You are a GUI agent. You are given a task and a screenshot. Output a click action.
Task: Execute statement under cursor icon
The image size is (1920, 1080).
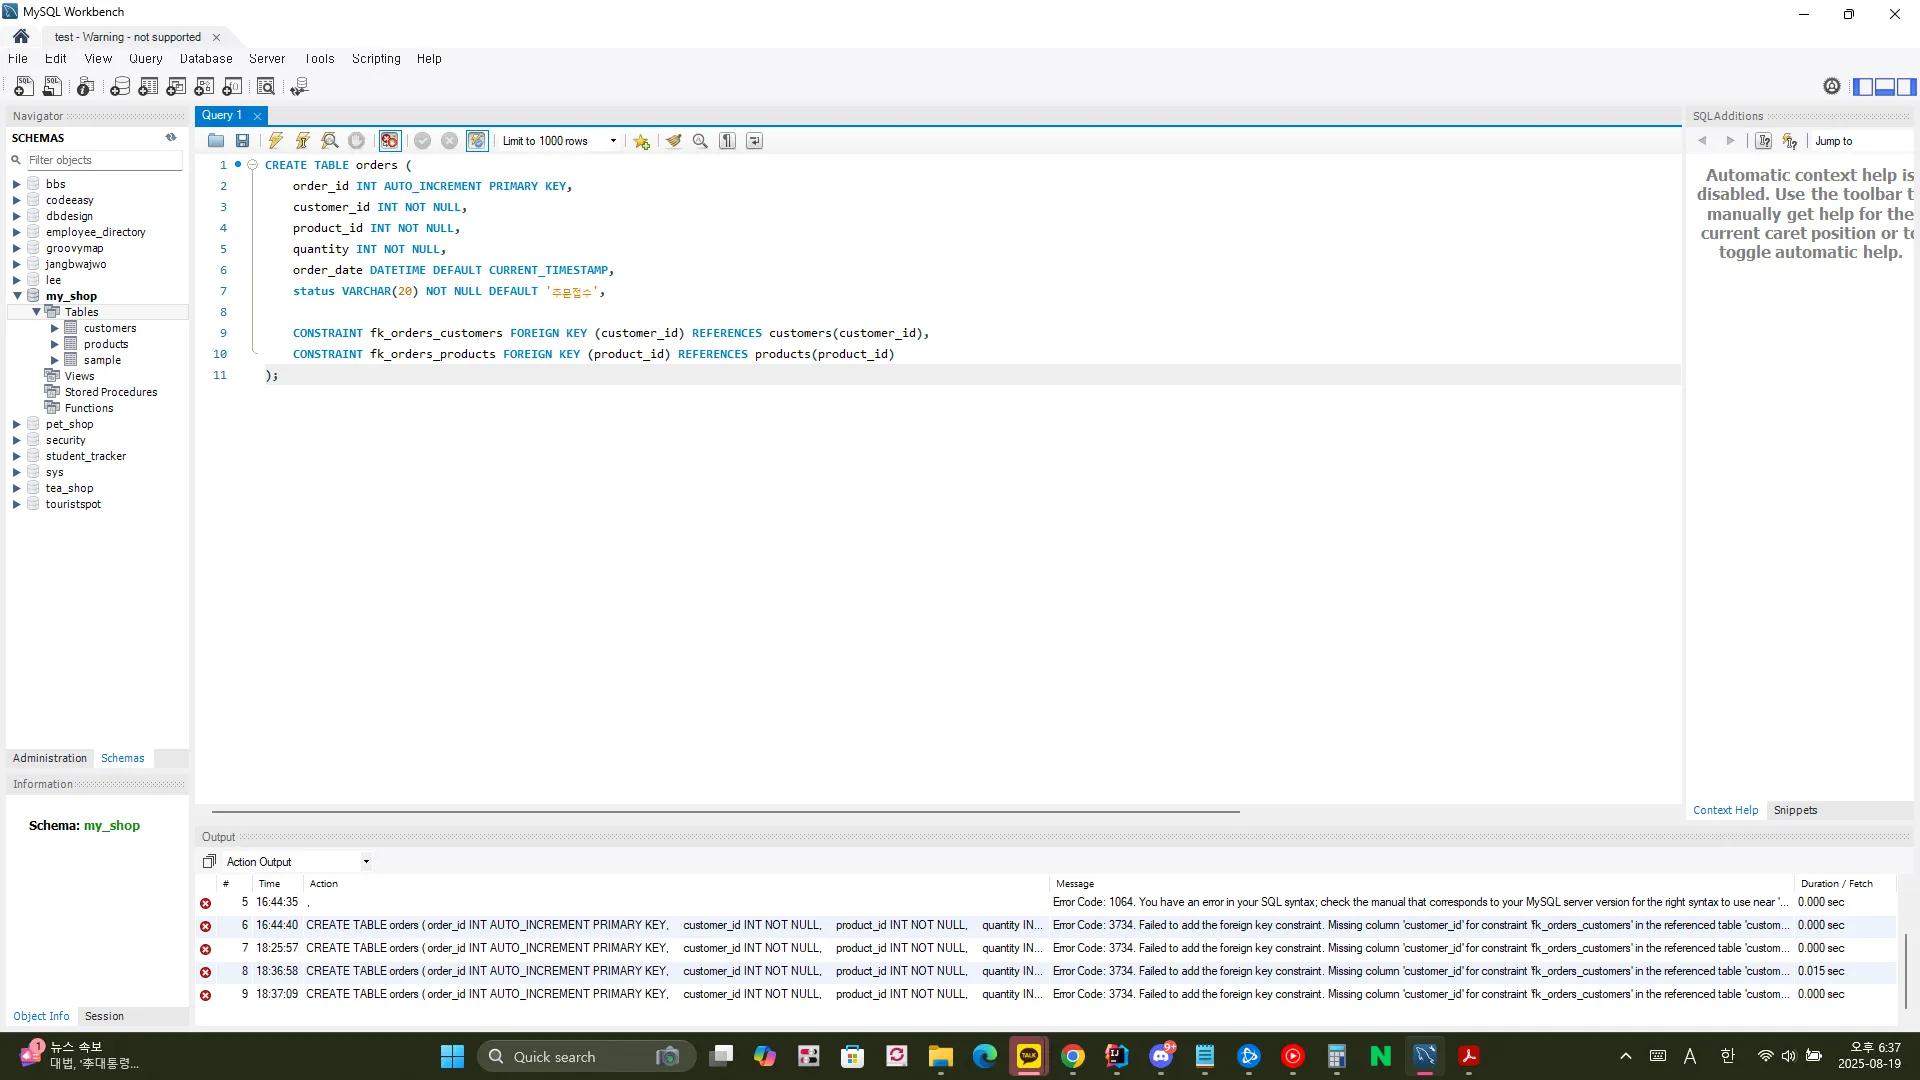[x=303, y=141]
